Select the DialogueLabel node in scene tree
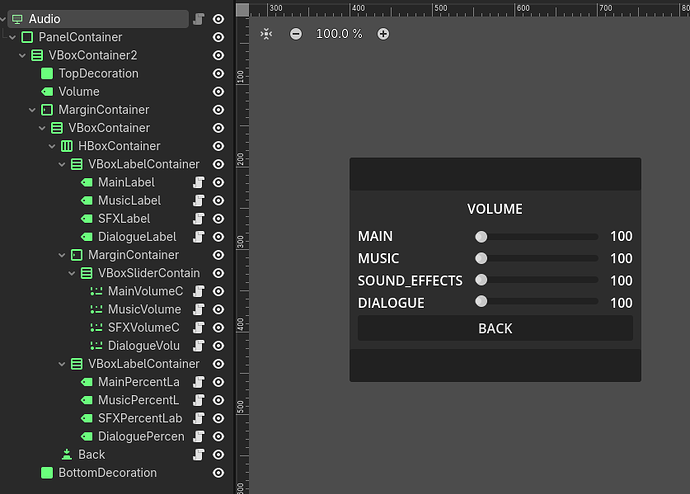The image size is (690, 494). tap(136, 237)
